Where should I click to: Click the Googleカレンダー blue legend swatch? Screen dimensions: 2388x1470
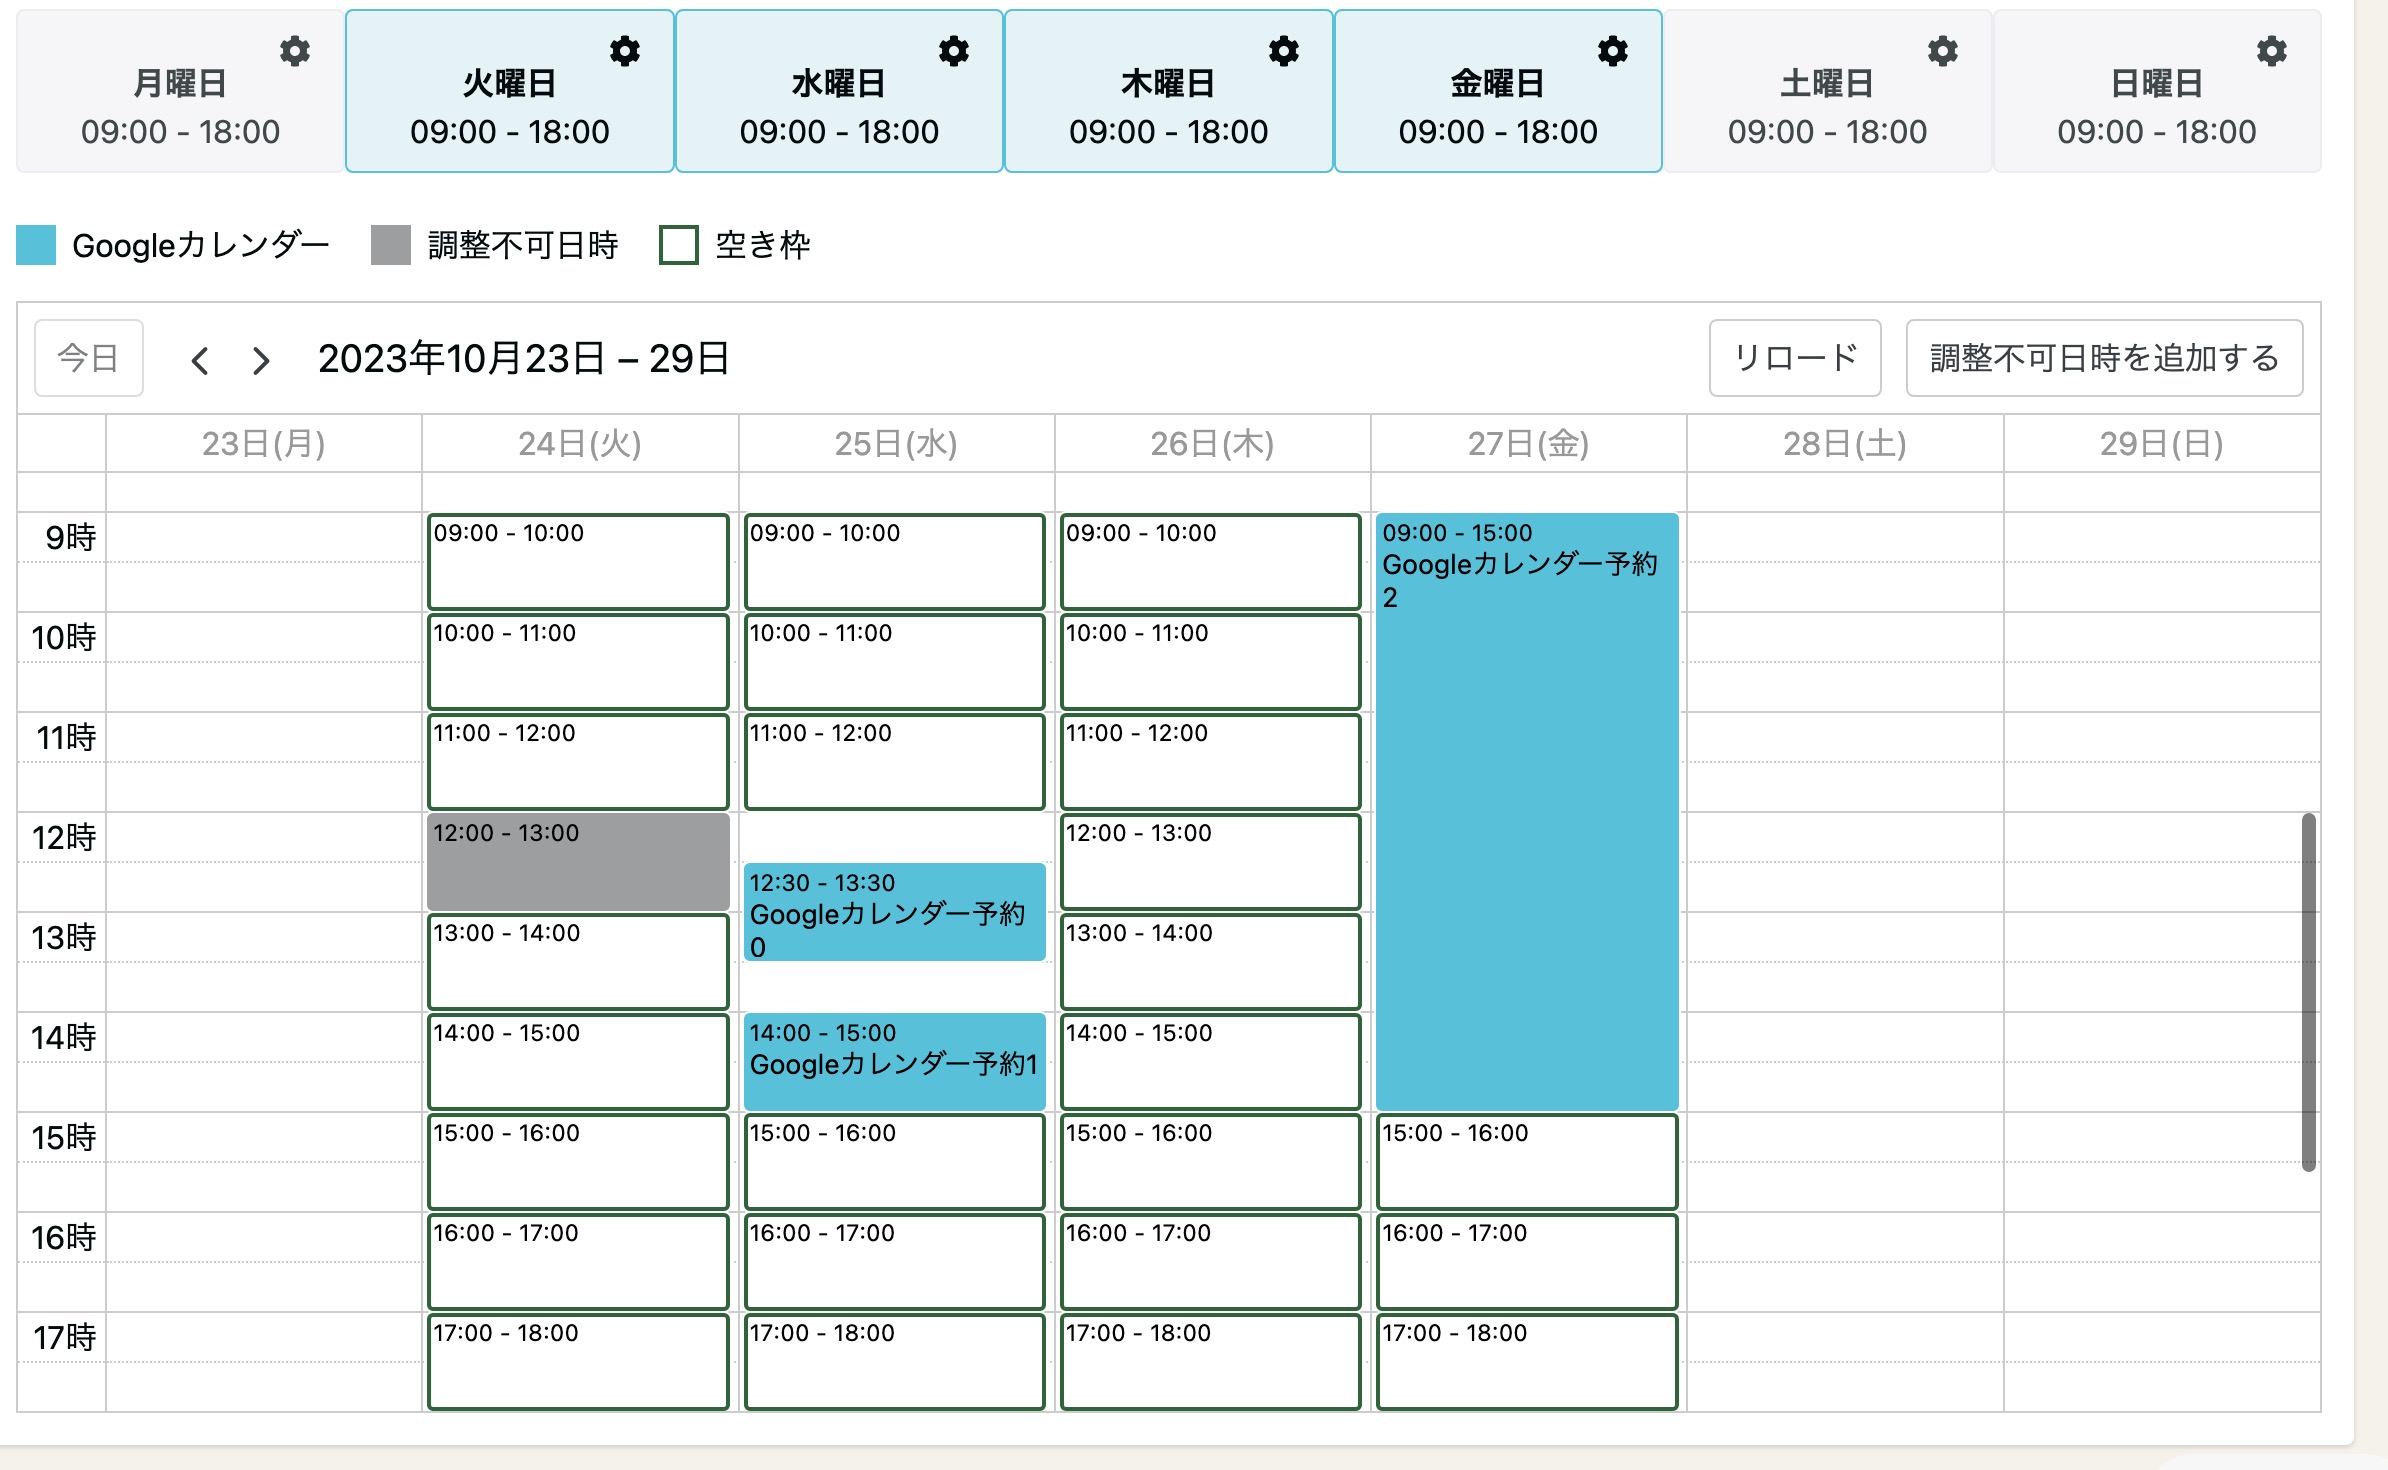click(36, 245)
